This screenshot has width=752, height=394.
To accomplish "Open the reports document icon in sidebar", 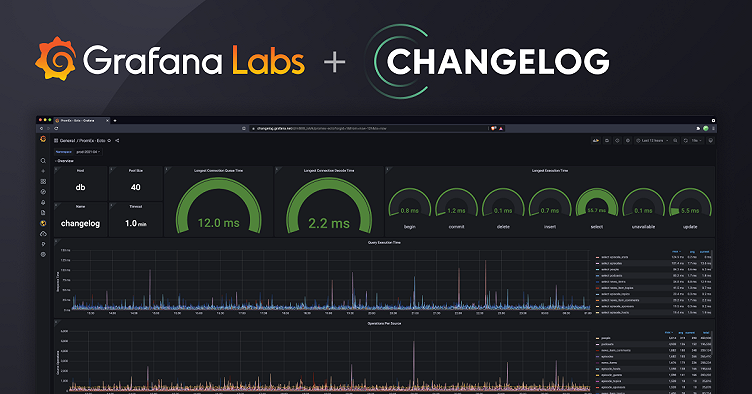I will point(43,213).
